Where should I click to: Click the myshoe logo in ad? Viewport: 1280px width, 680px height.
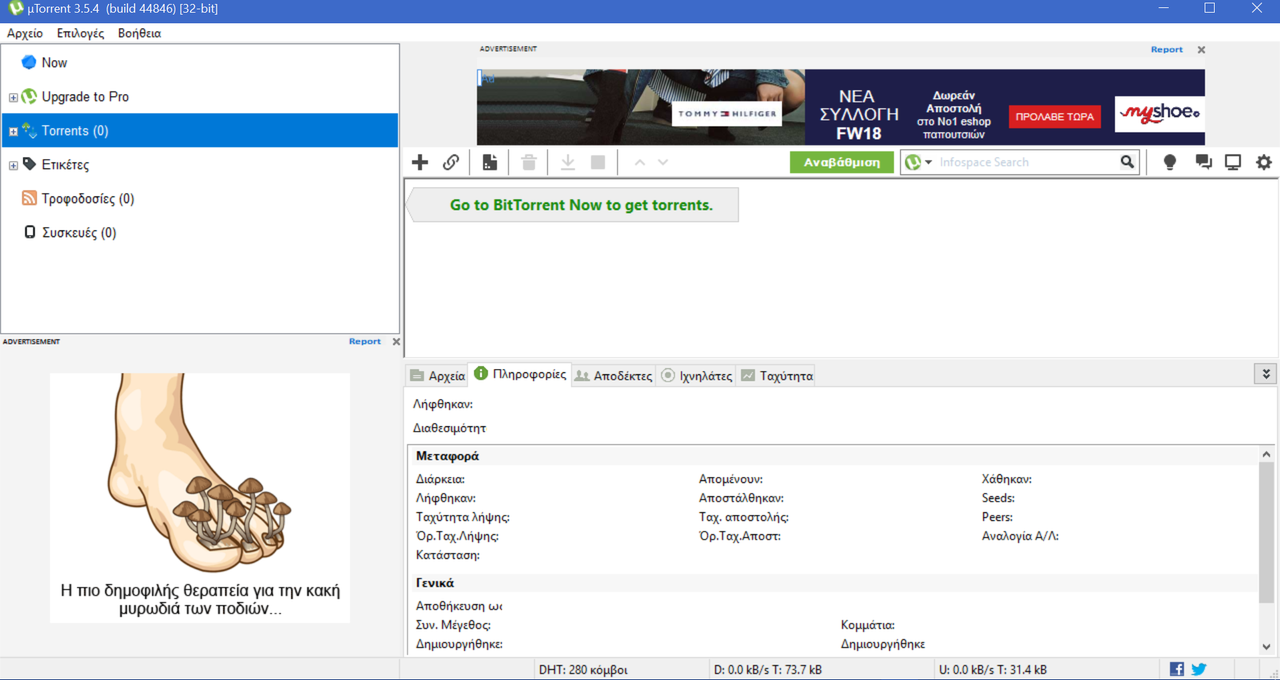point(1159,113)
